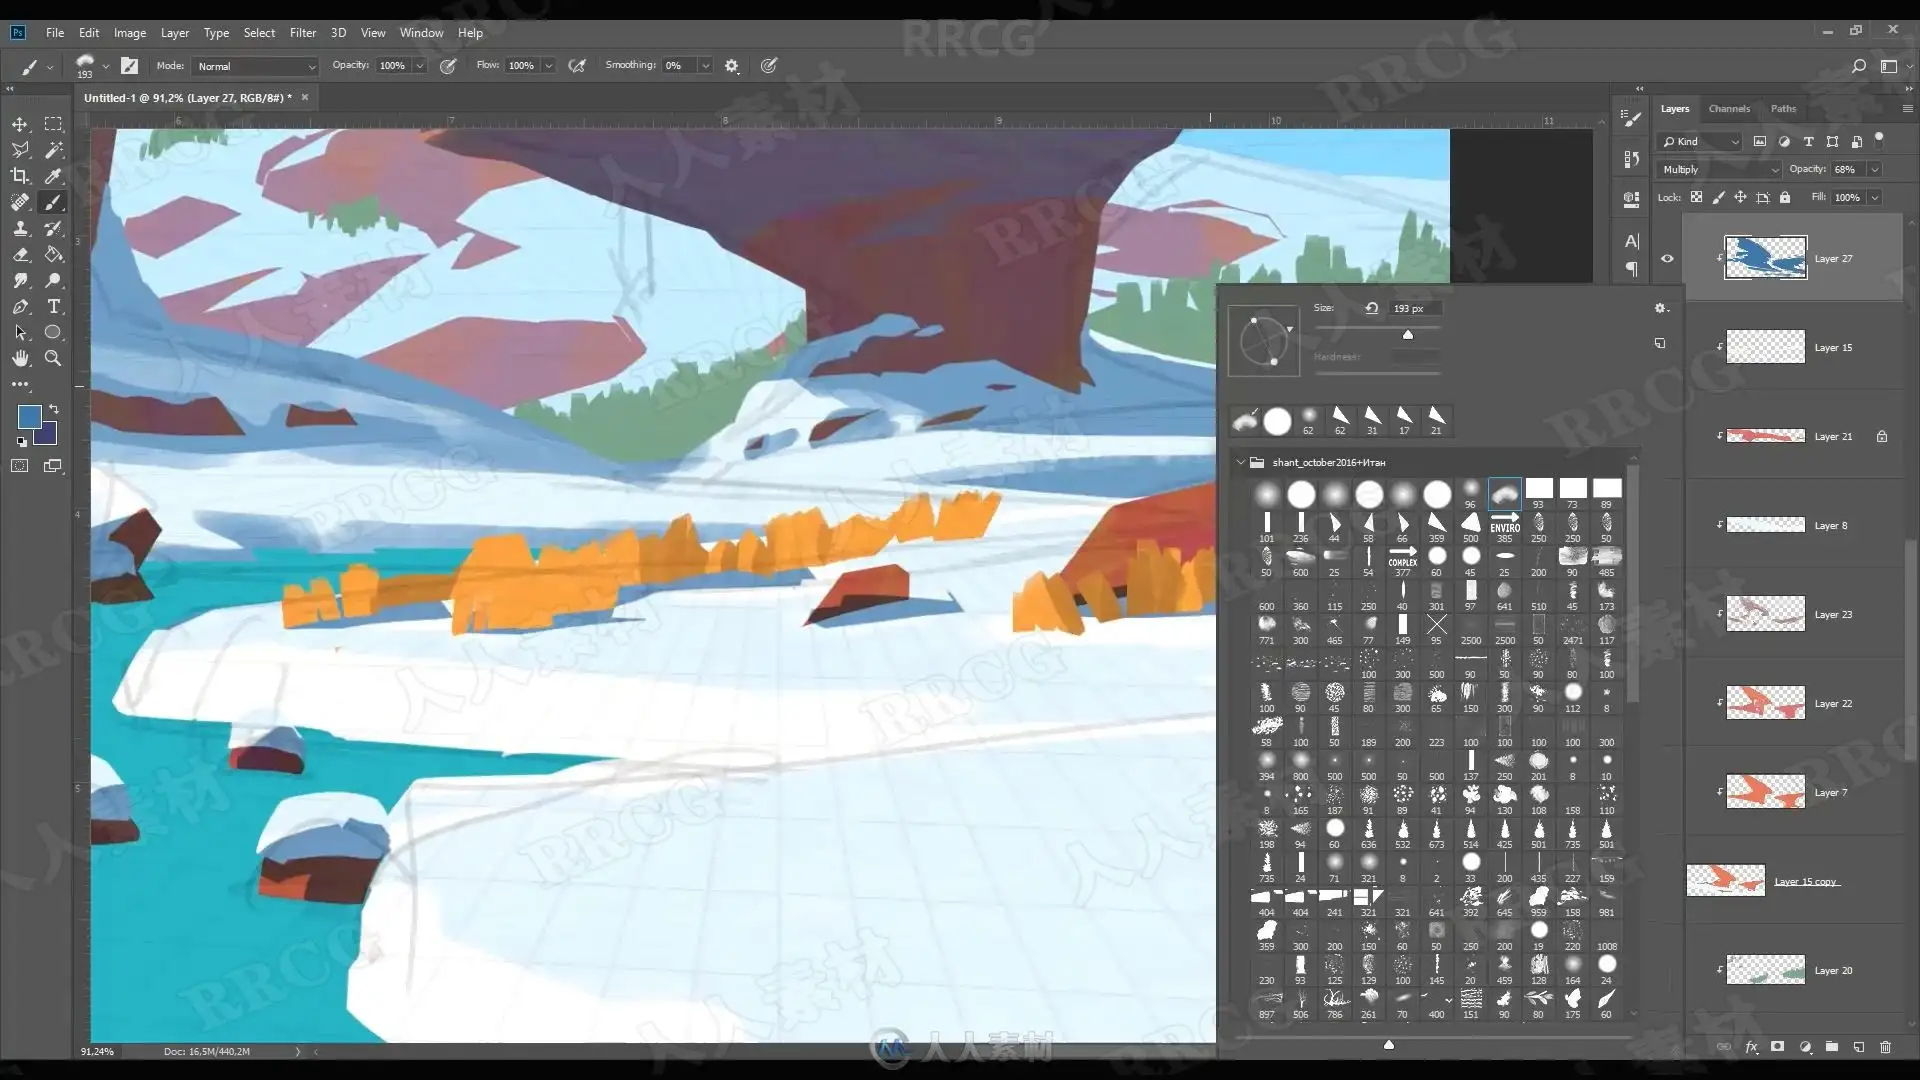Open the Image menu
The width and height of the screenshot is (1920, 1080).
click(x=130, y=32)
